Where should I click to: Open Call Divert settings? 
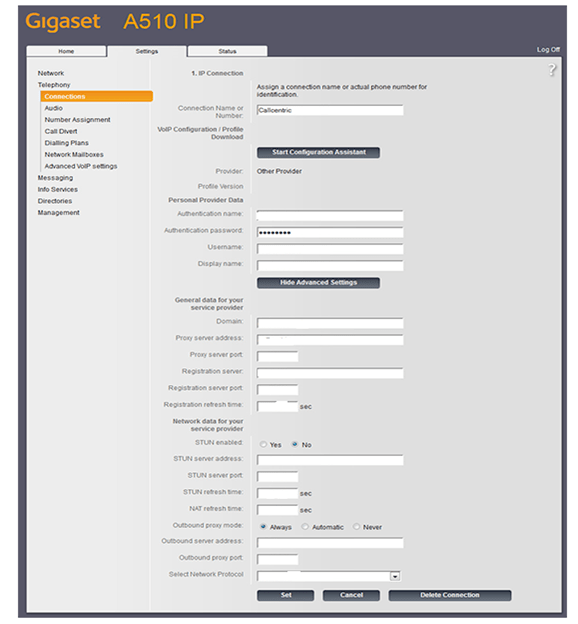[x=61, y=131]
